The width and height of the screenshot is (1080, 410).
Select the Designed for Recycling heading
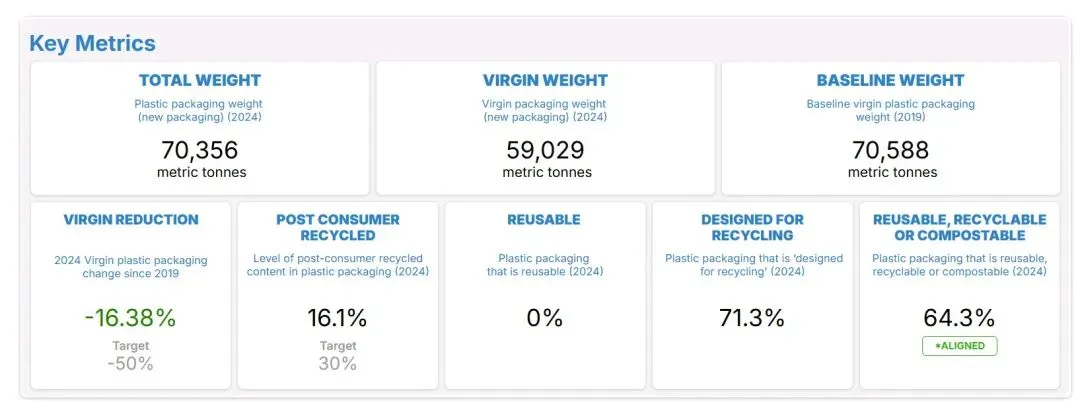pyautogui.click(x=752, y=227)
